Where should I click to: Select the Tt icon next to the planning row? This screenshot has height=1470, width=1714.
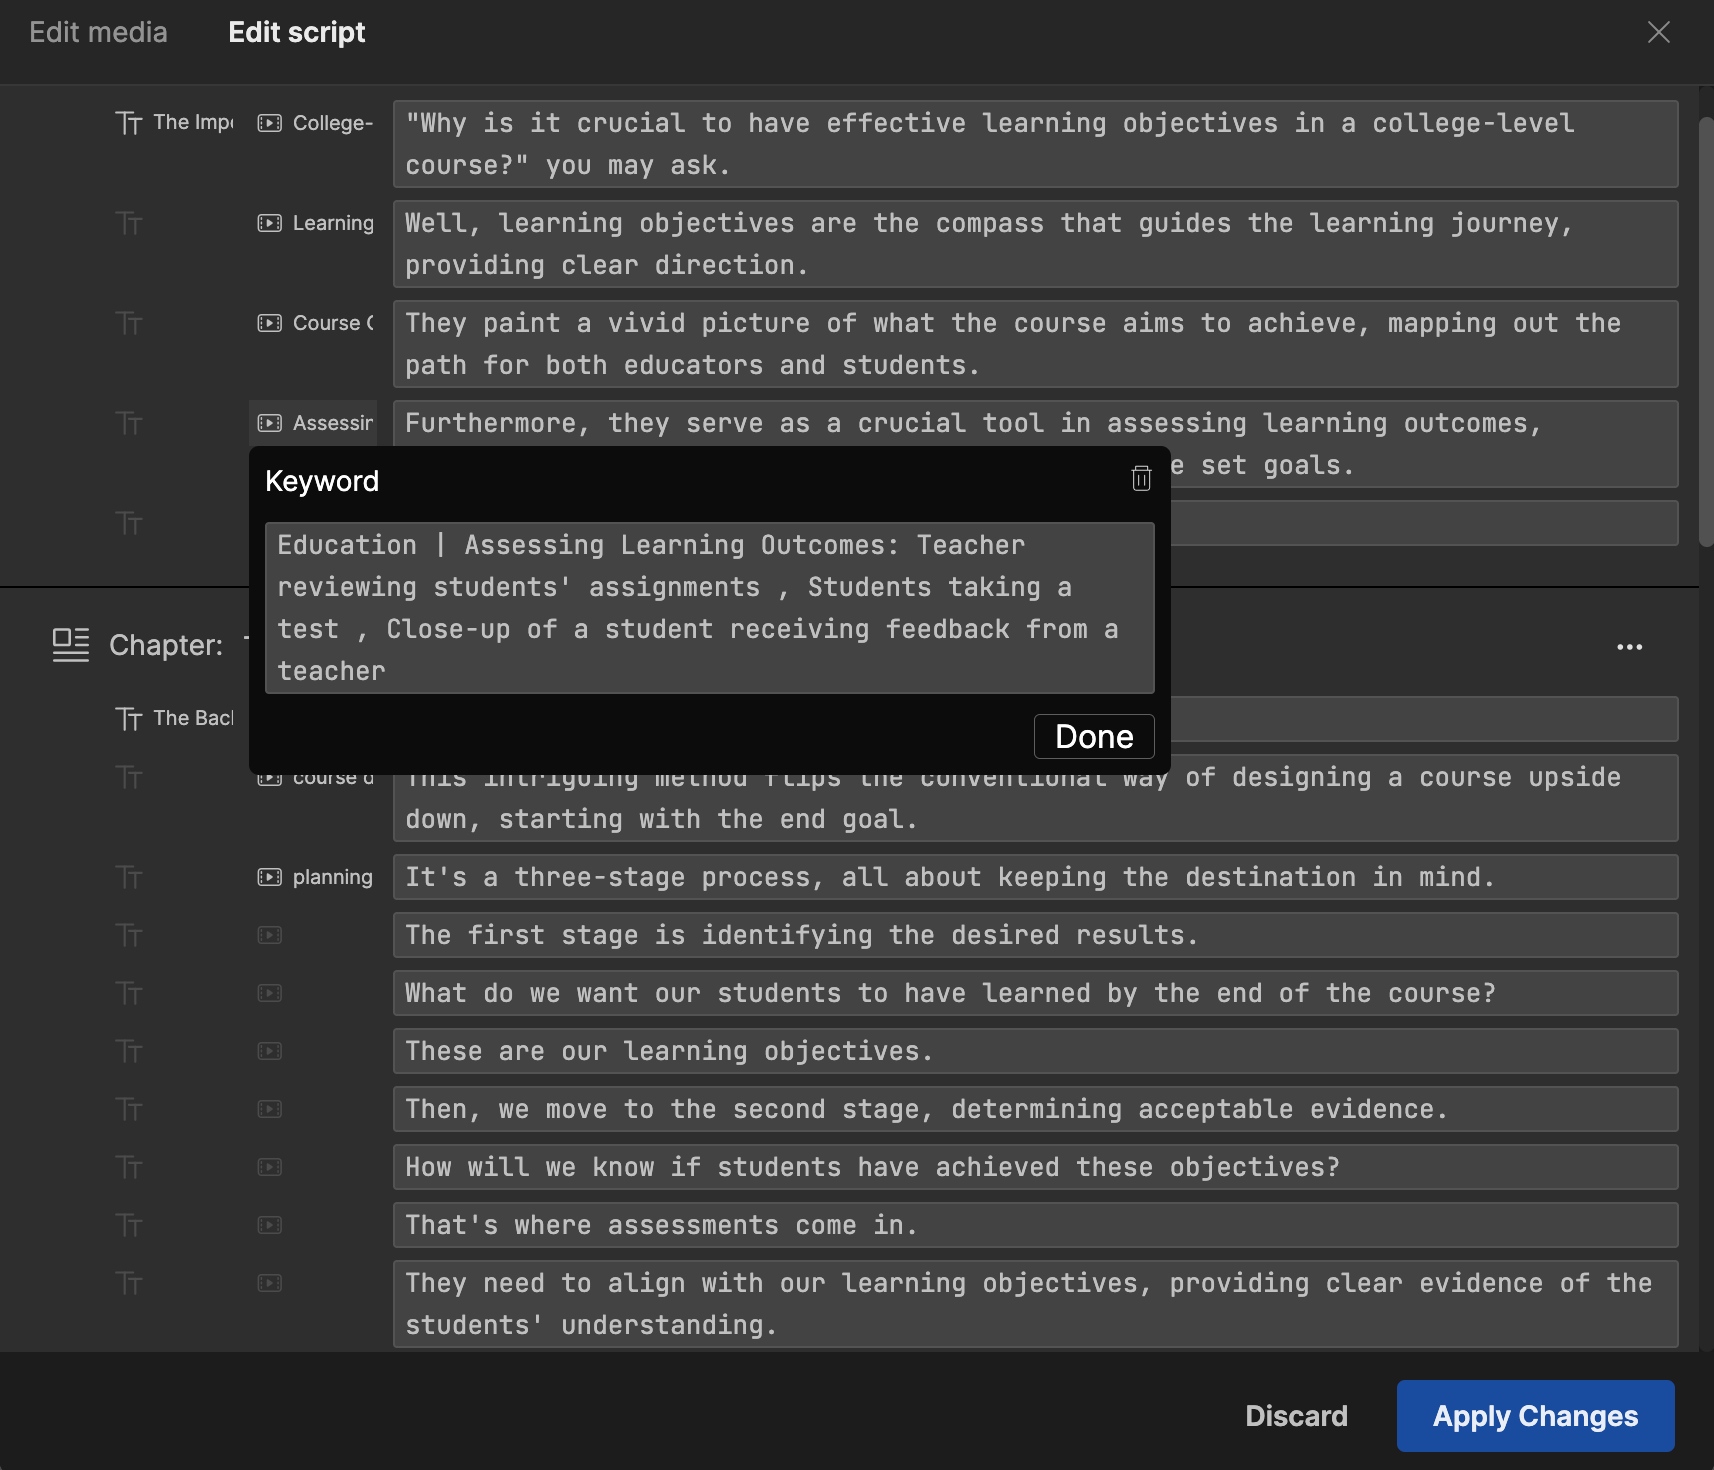click(130, 876)
